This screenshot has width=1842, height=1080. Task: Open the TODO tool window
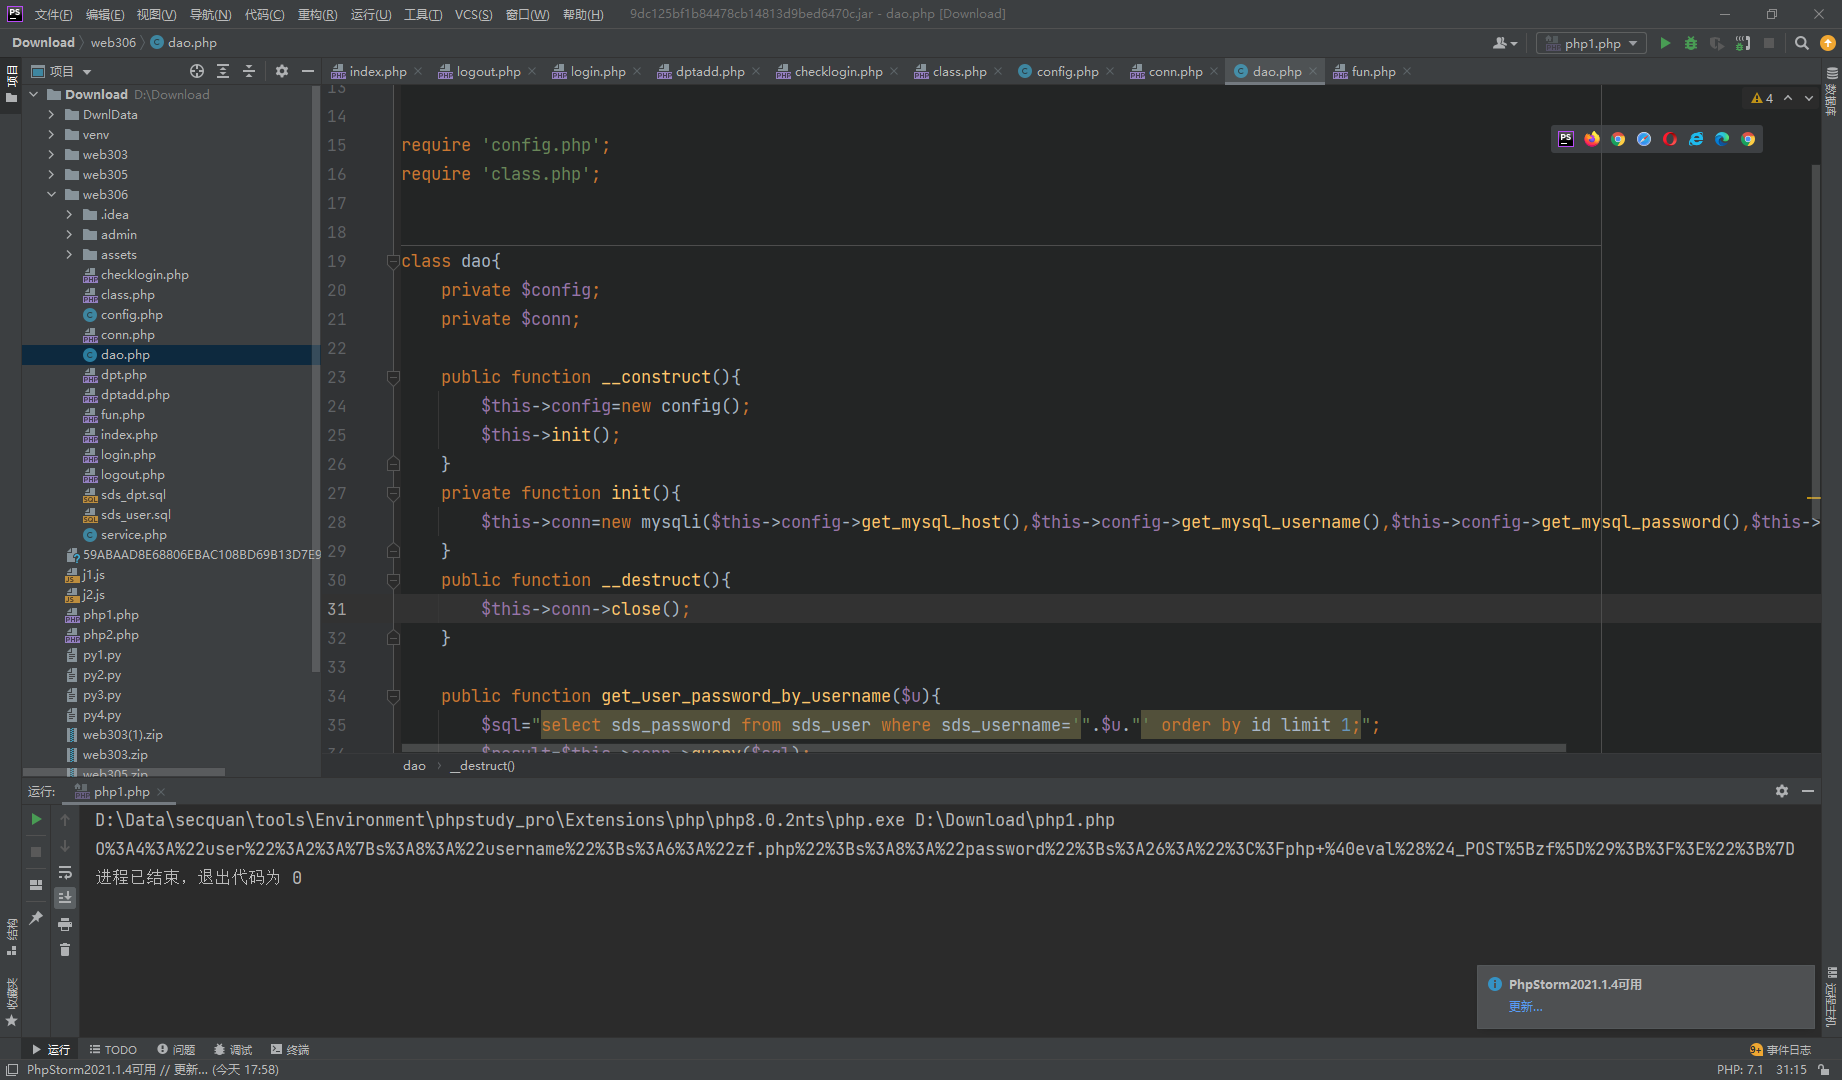[x=113, y=1050]
